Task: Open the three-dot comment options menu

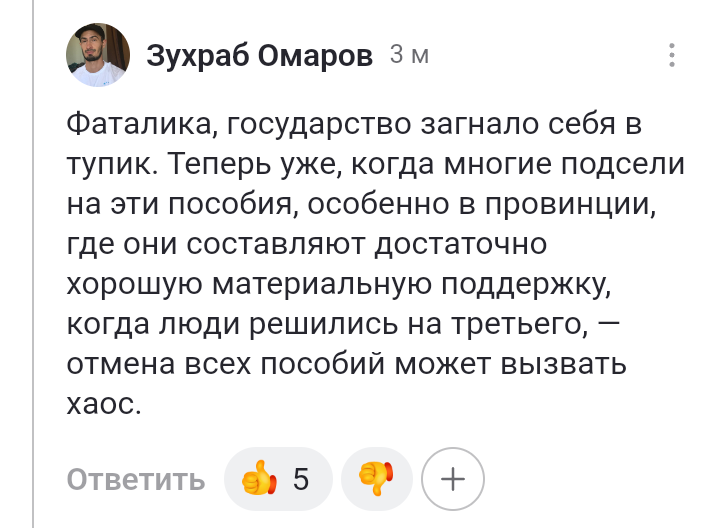Action: tap(672, 55)
